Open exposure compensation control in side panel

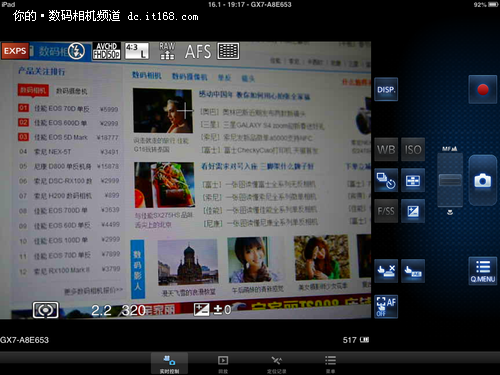click(x=413, y=211)
